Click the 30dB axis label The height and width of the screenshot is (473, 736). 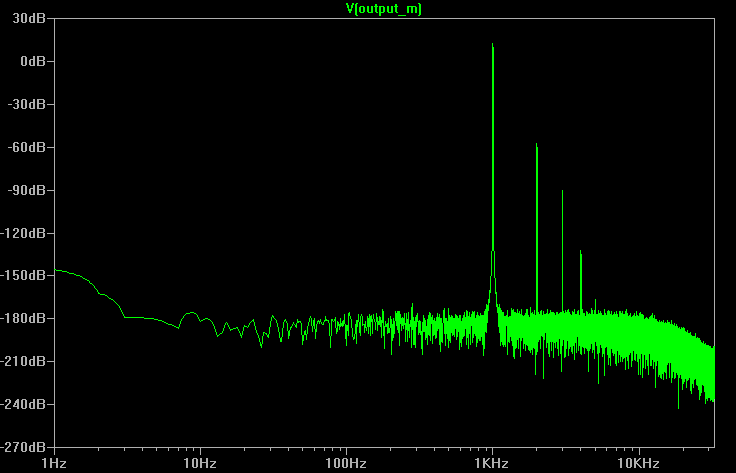coord(29,18)
